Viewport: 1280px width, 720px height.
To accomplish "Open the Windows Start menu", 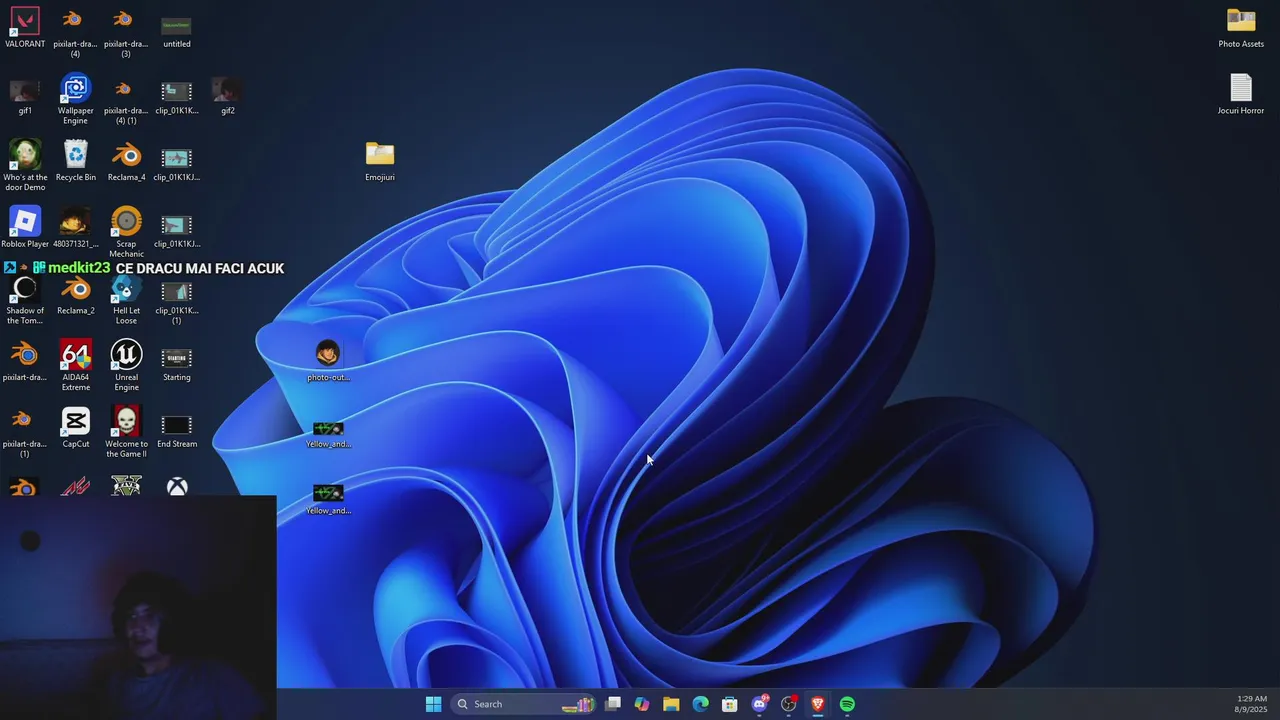I will click(433, 704).
